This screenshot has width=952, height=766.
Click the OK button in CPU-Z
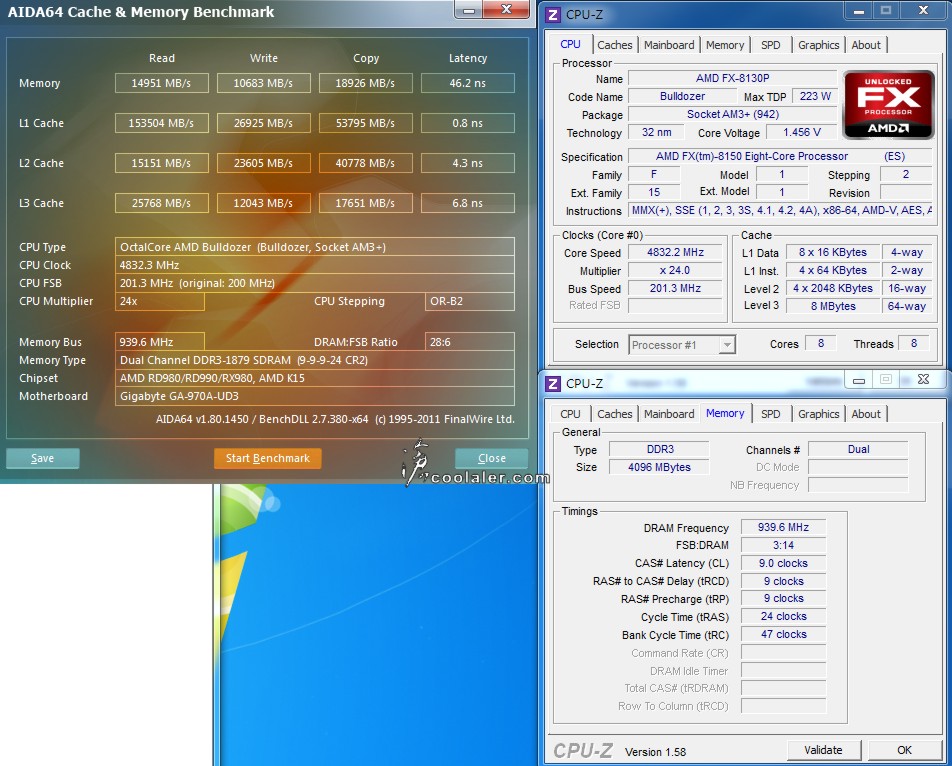[x=904, y=750]
